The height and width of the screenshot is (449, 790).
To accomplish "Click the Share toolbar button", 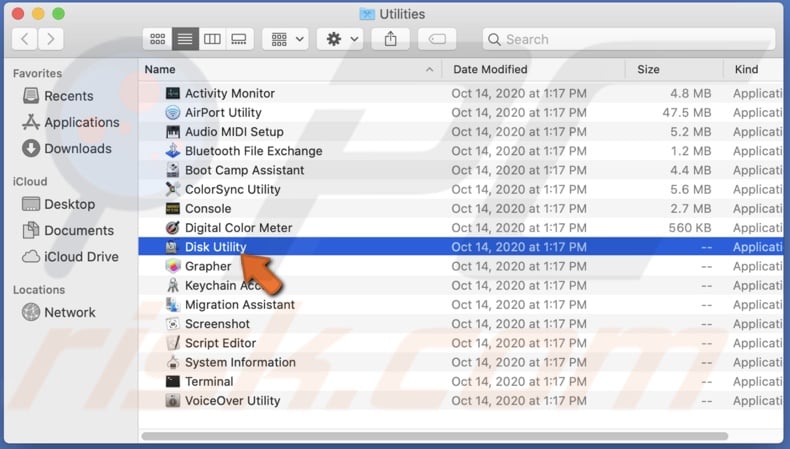I will tap(390, 39).
